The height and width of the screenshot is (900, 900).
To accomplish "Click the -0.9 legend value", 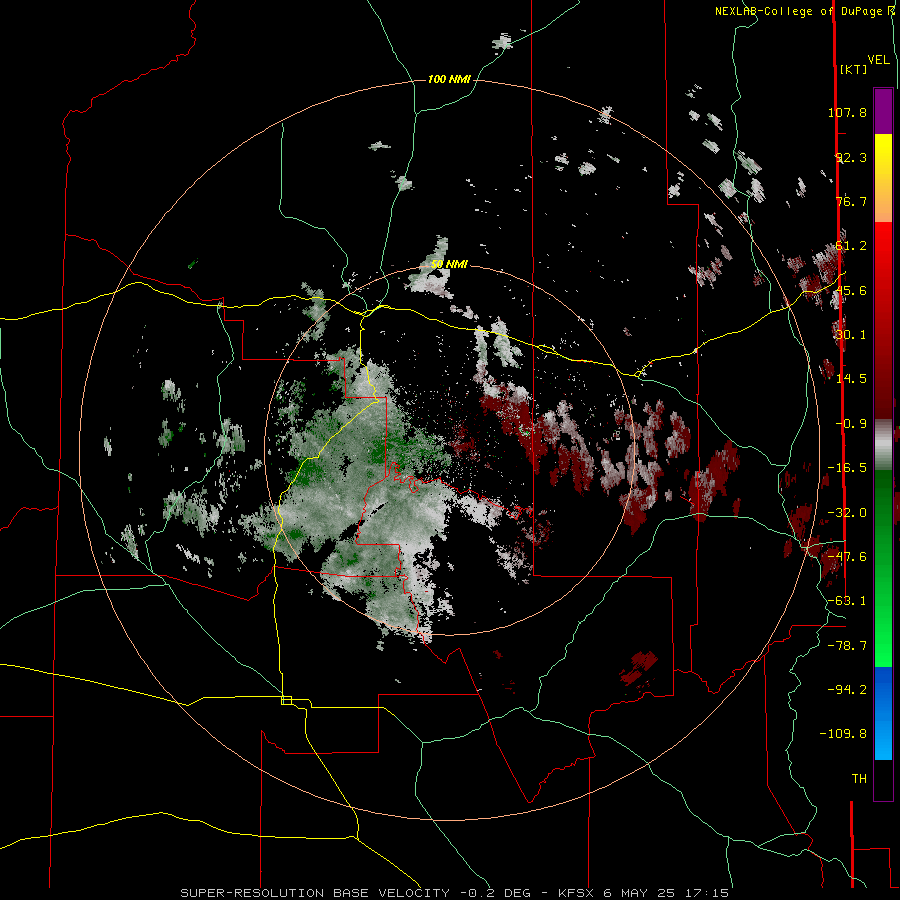I will tap(851, 424).
